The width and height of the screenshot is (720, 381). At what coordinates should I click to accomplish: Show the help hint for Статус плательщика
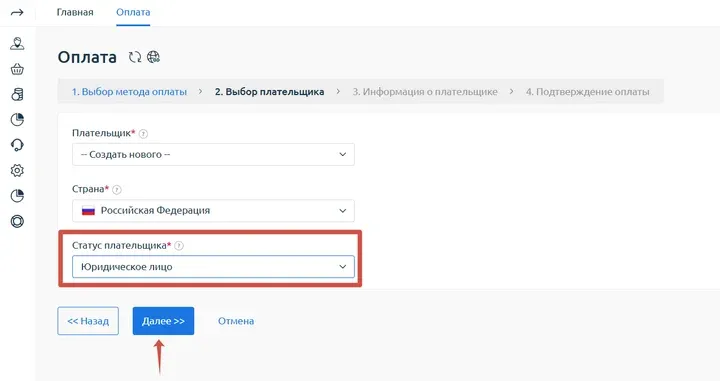[179, 246]
